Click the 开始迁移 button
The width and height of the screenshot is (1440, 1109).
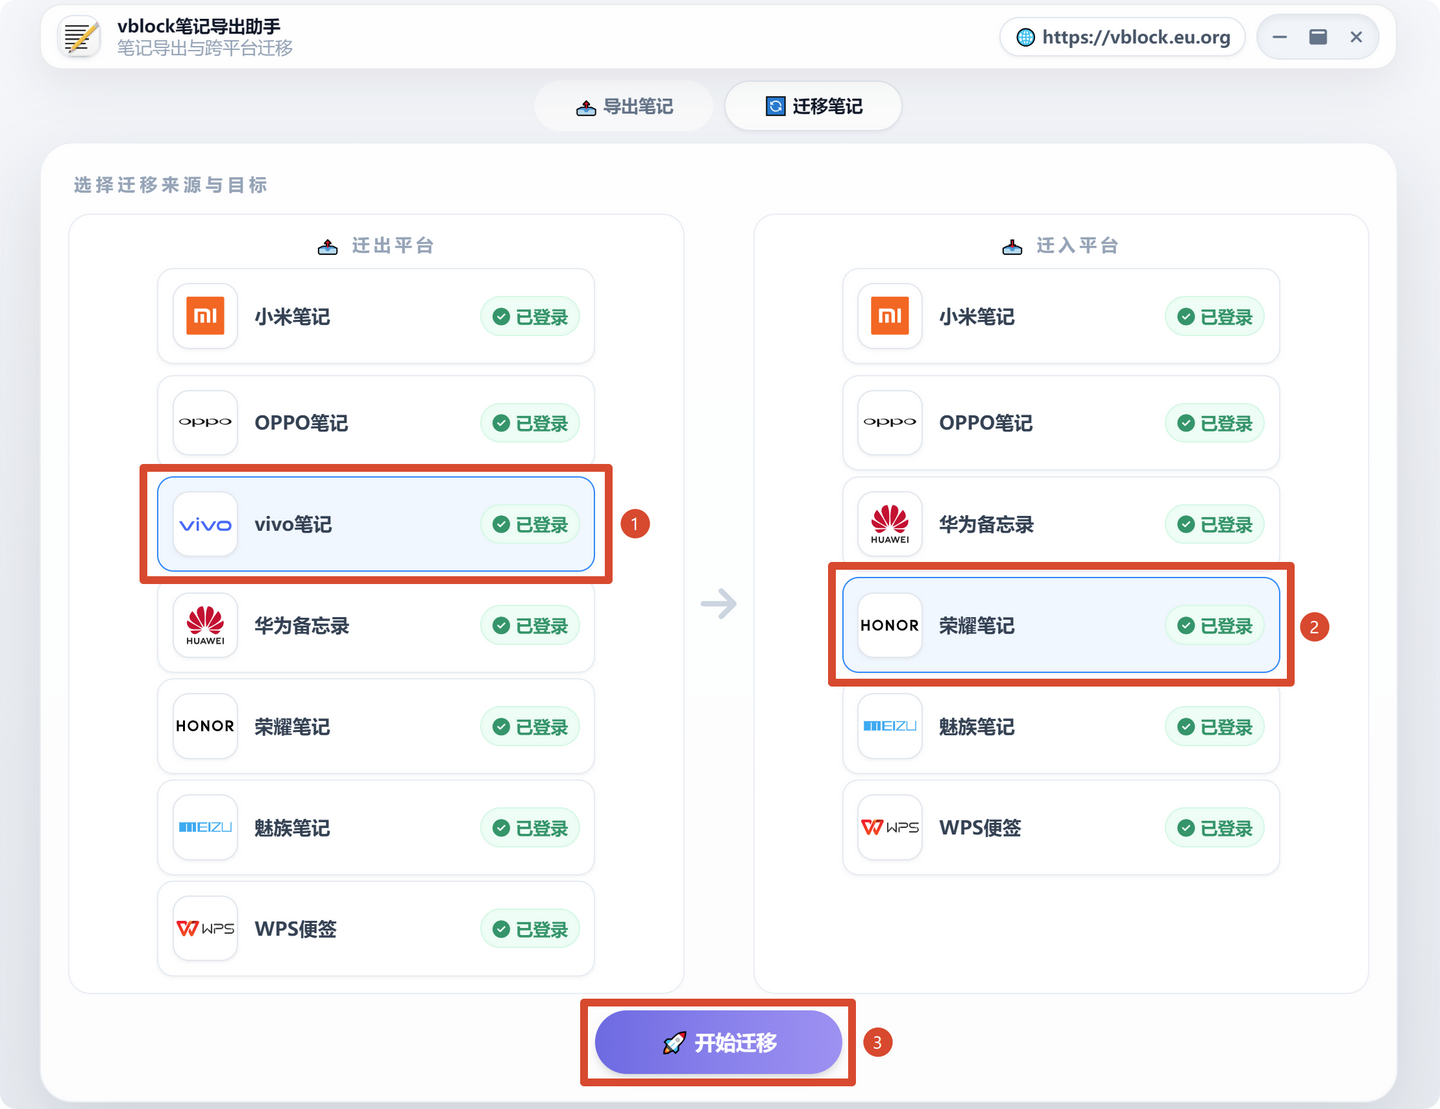(718, 1042)
